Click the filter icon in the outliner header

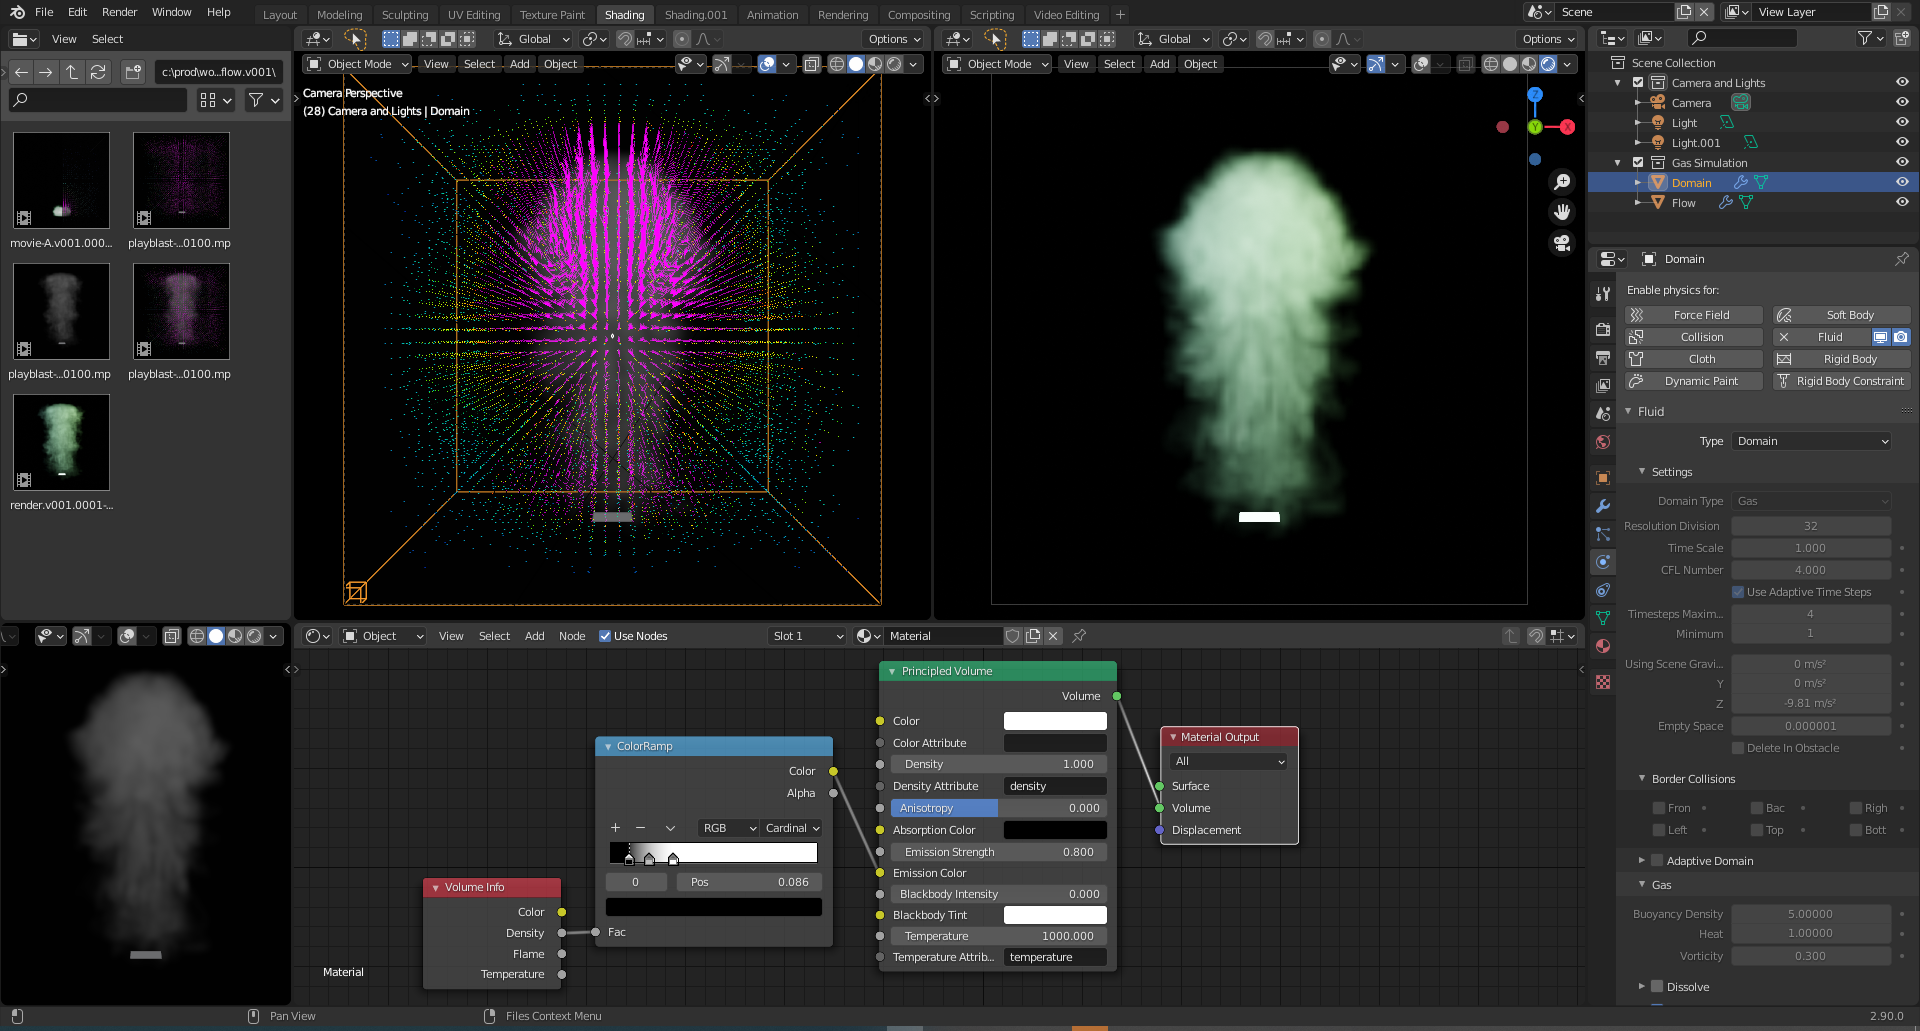tap(1868, 38)
